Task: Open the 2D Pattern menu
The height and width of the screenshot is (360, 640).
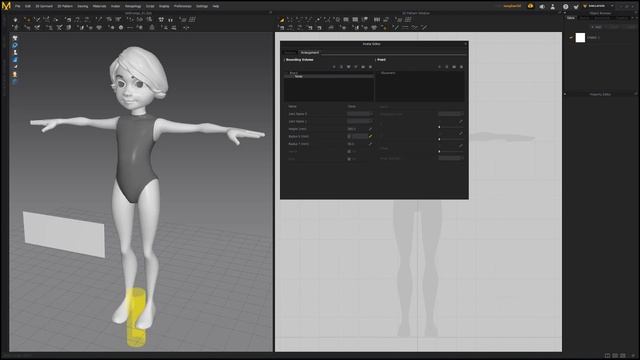Action: point(65,6)
